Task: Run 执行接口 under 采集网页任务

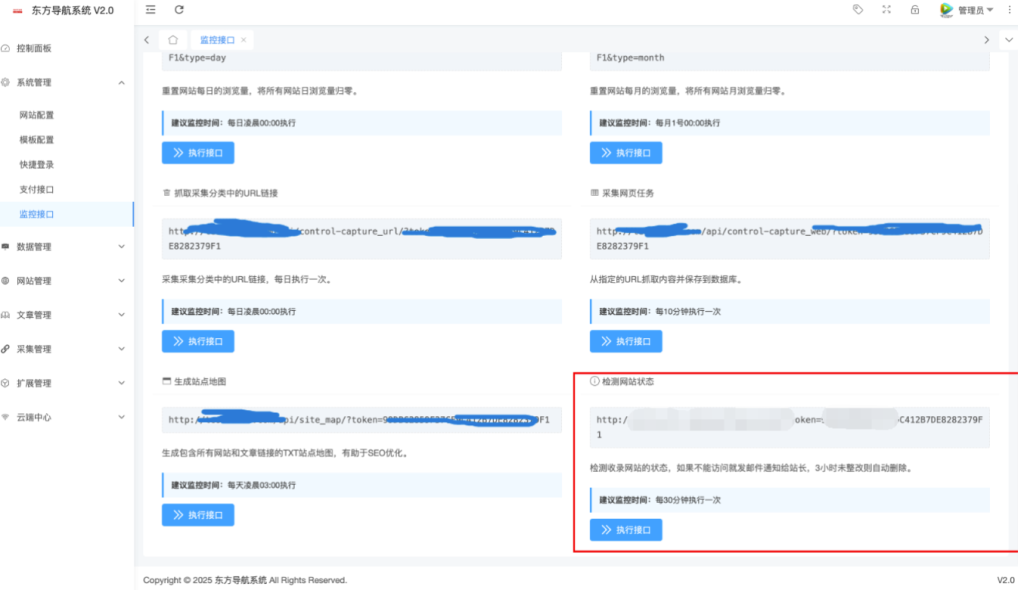Action: [x=626, y=341]
